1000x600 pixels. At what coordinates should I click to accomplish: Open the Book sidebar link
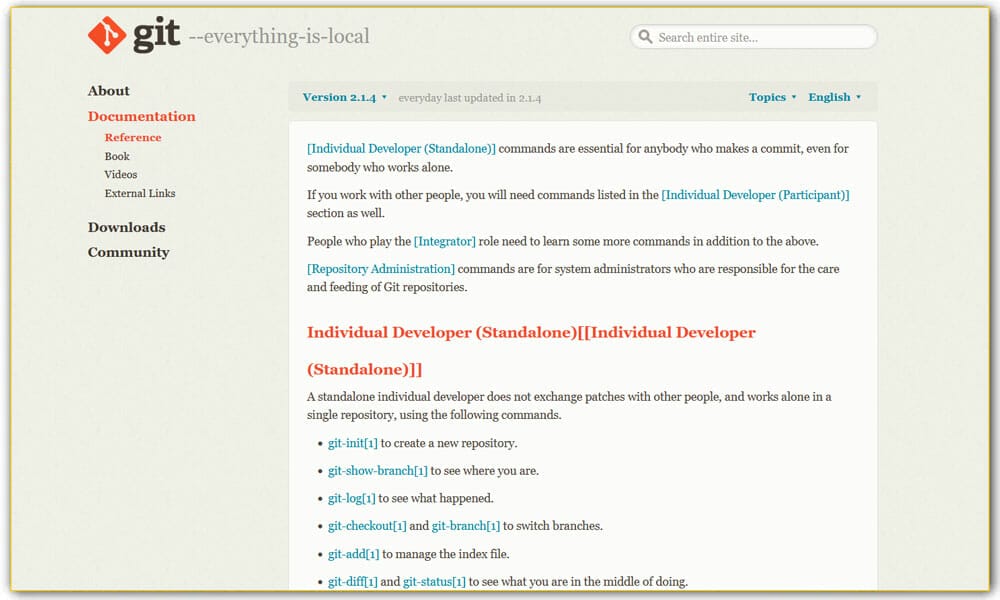tap(117, 156)
